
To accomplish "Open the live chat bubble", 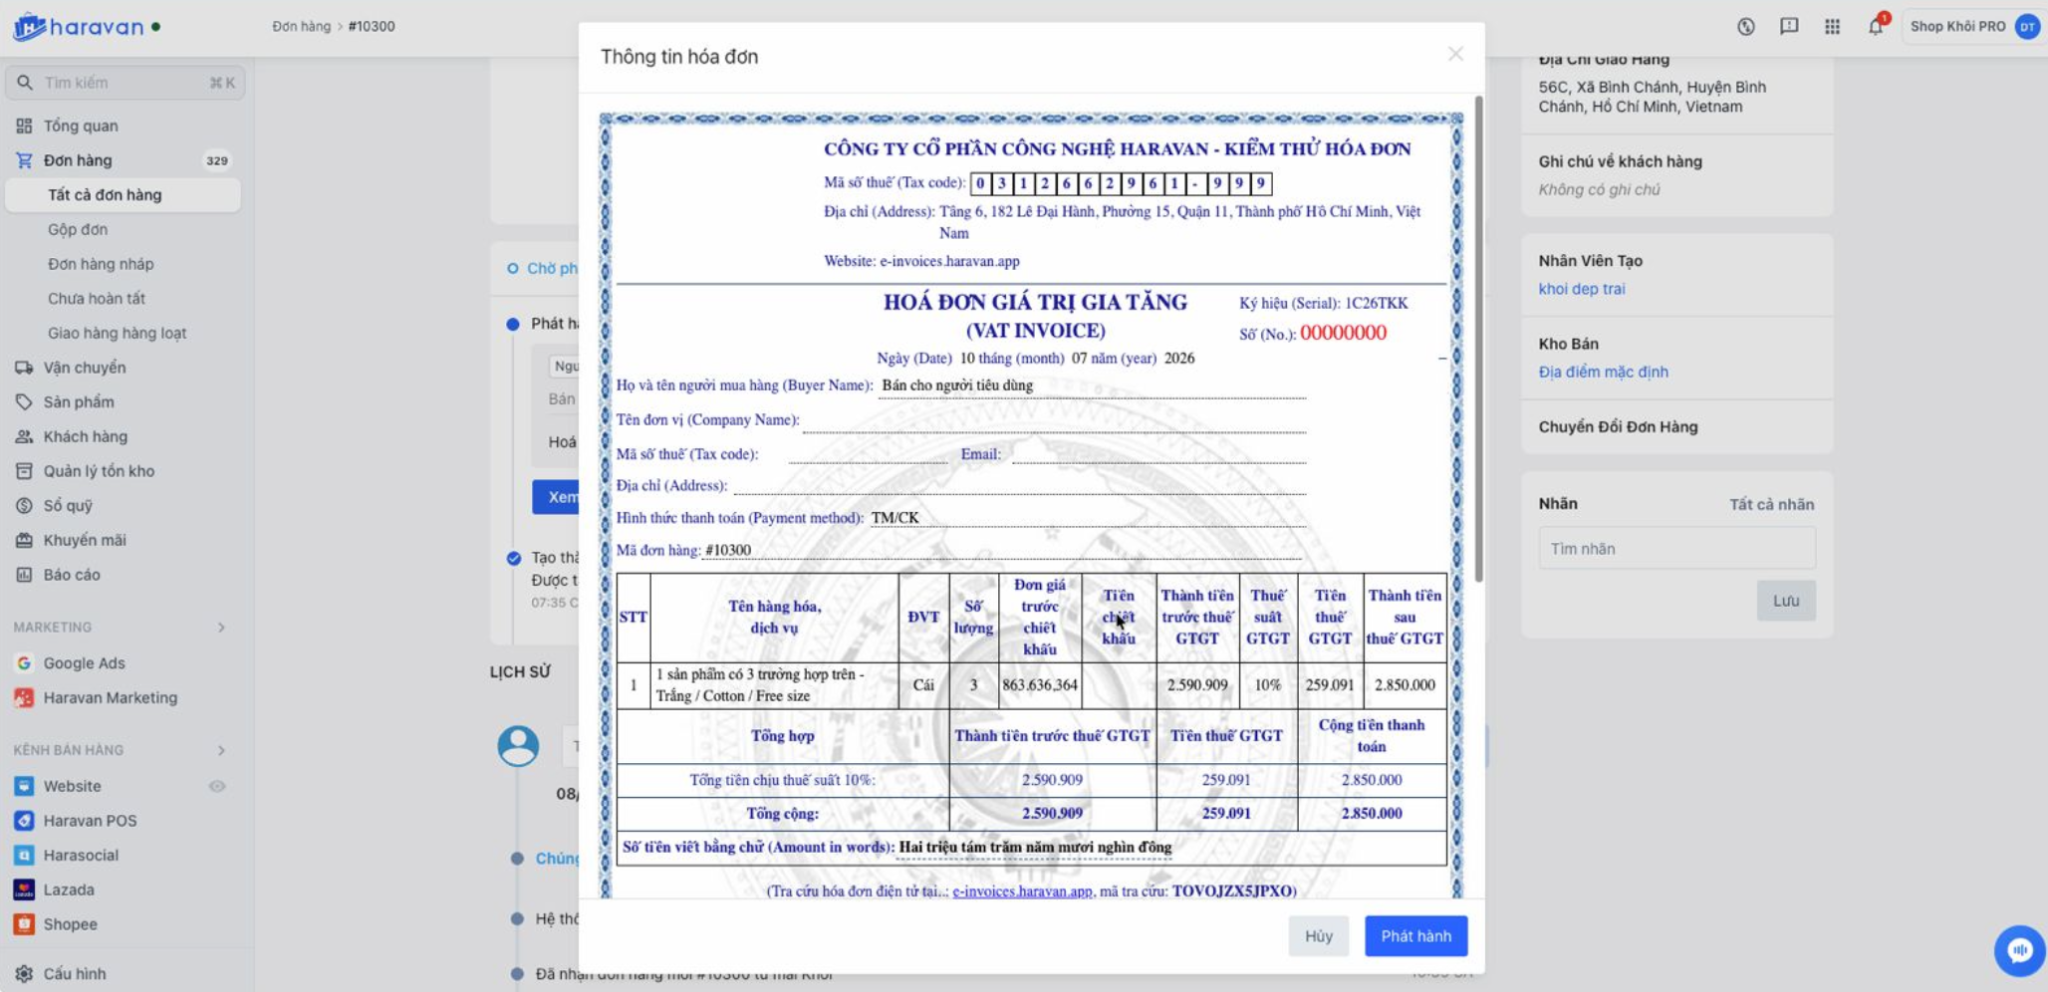I will 2019,950.
